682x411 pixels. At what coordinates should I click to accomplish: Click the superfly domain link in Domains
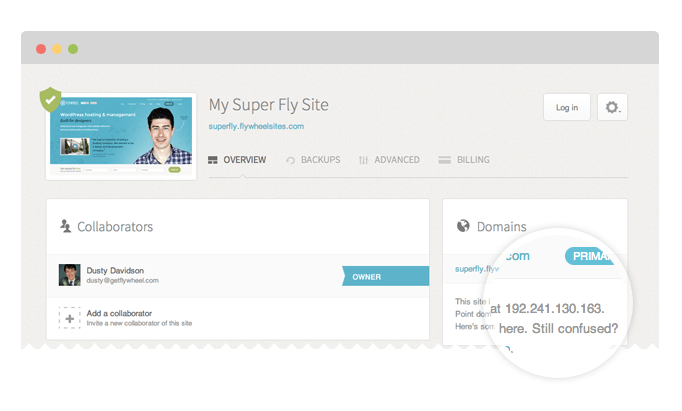point(477,269)
